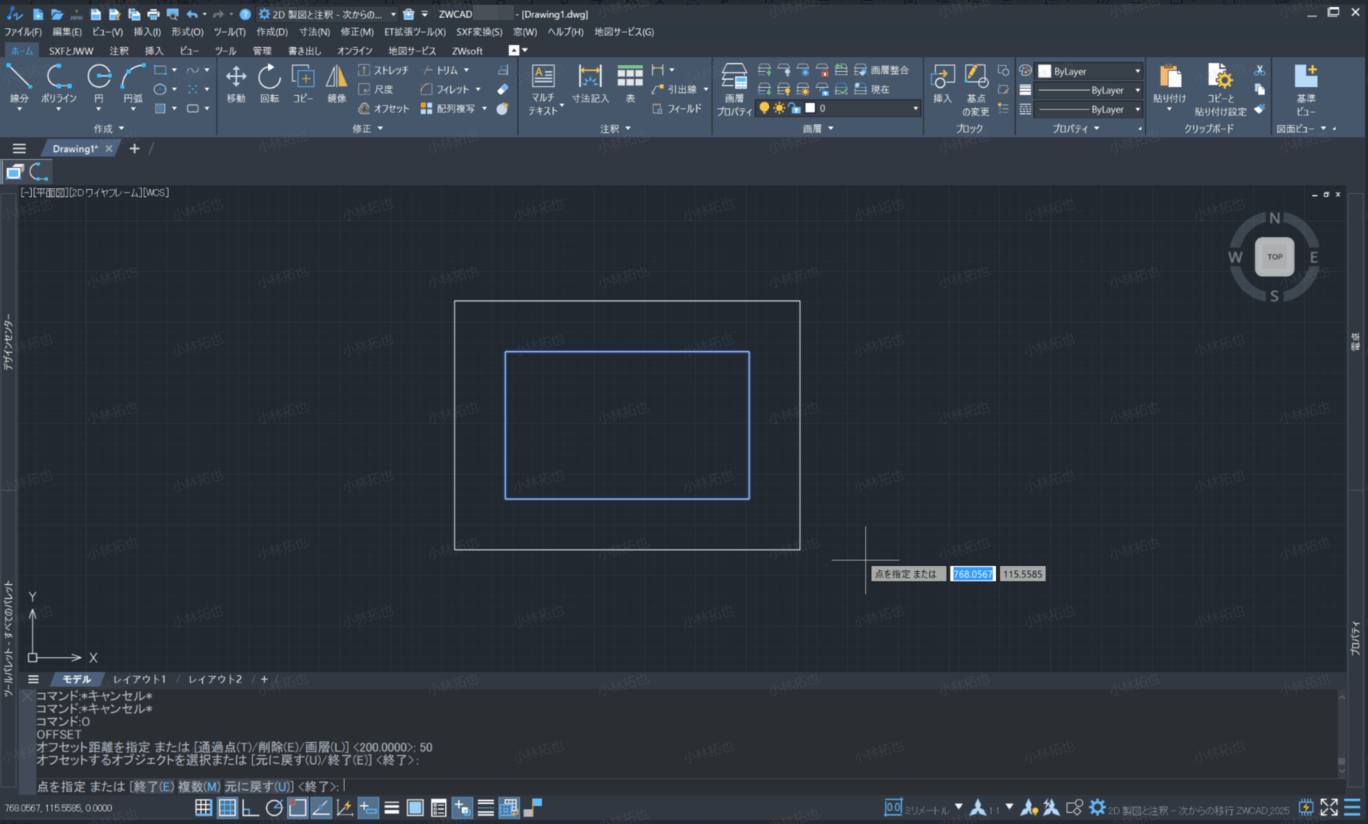Click the 回転 (Rotate) tool
Viewport: 1368px width, 824px height.
[269, 85]
